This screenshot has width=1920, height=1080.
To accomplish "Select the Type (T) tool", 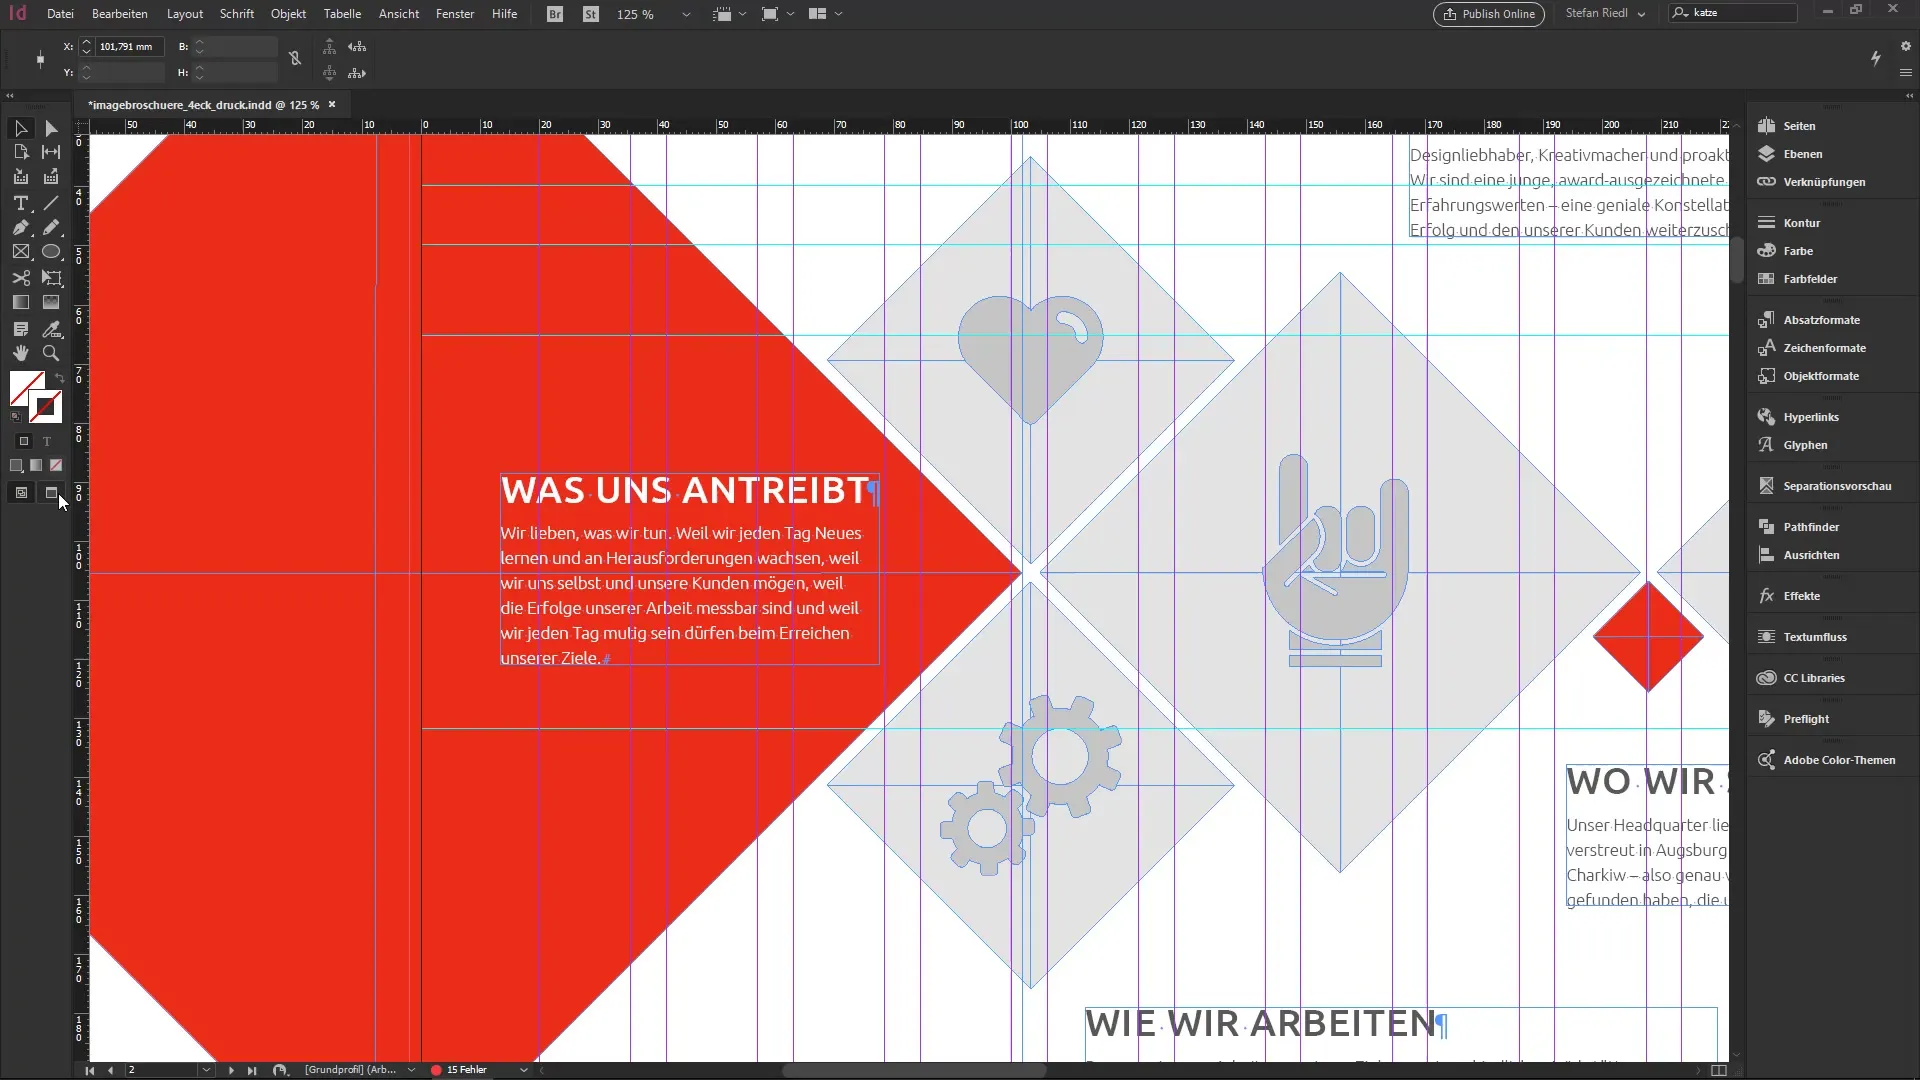I will (x=20, y=203).
